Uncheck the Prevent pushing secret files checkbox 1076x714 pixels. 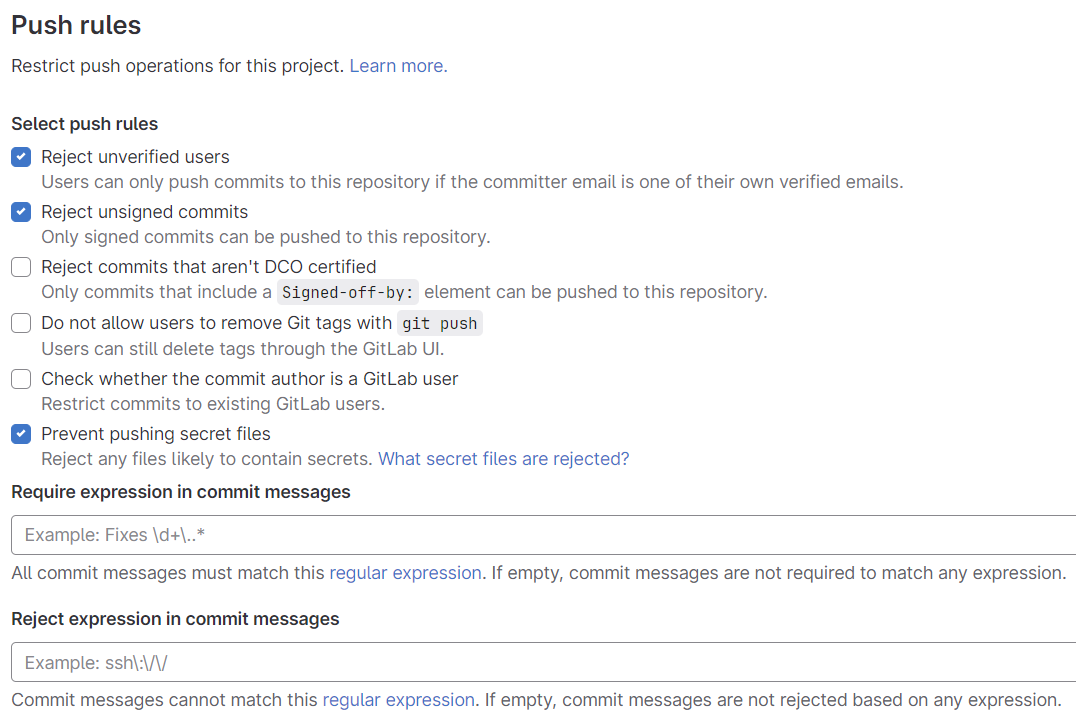click(x=21, y=434)
